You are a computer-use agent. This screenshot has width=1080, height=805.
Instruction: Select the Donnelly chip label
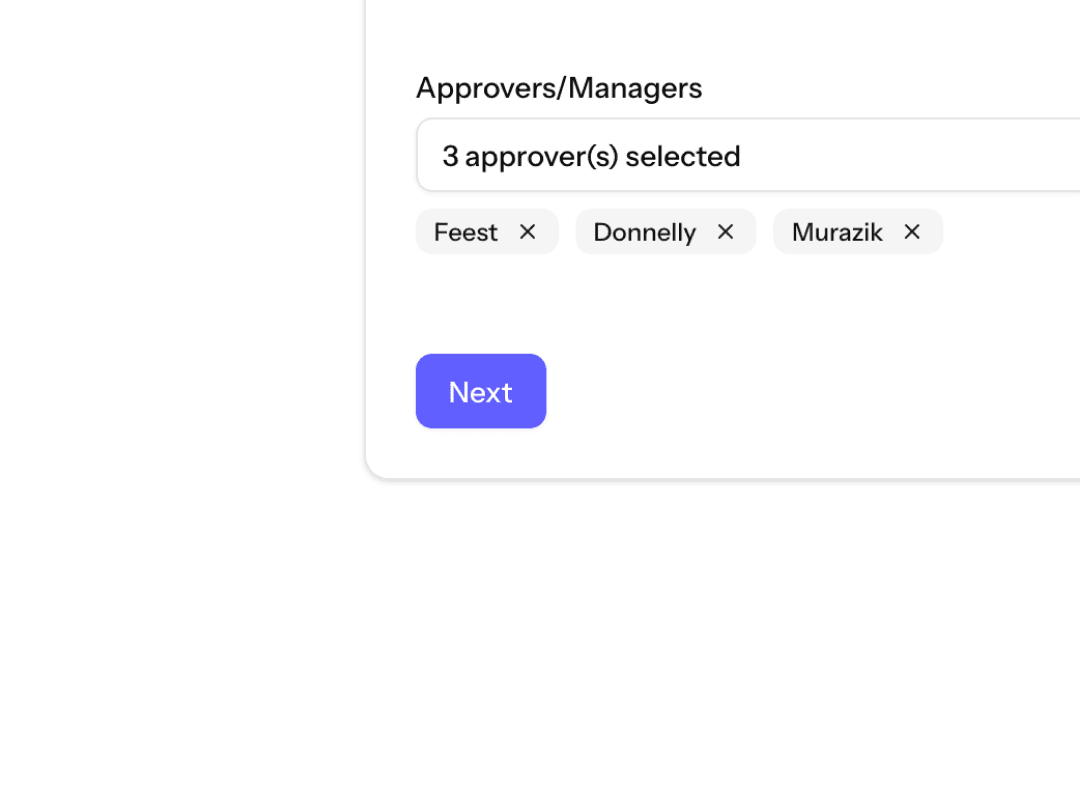[645, 231]
